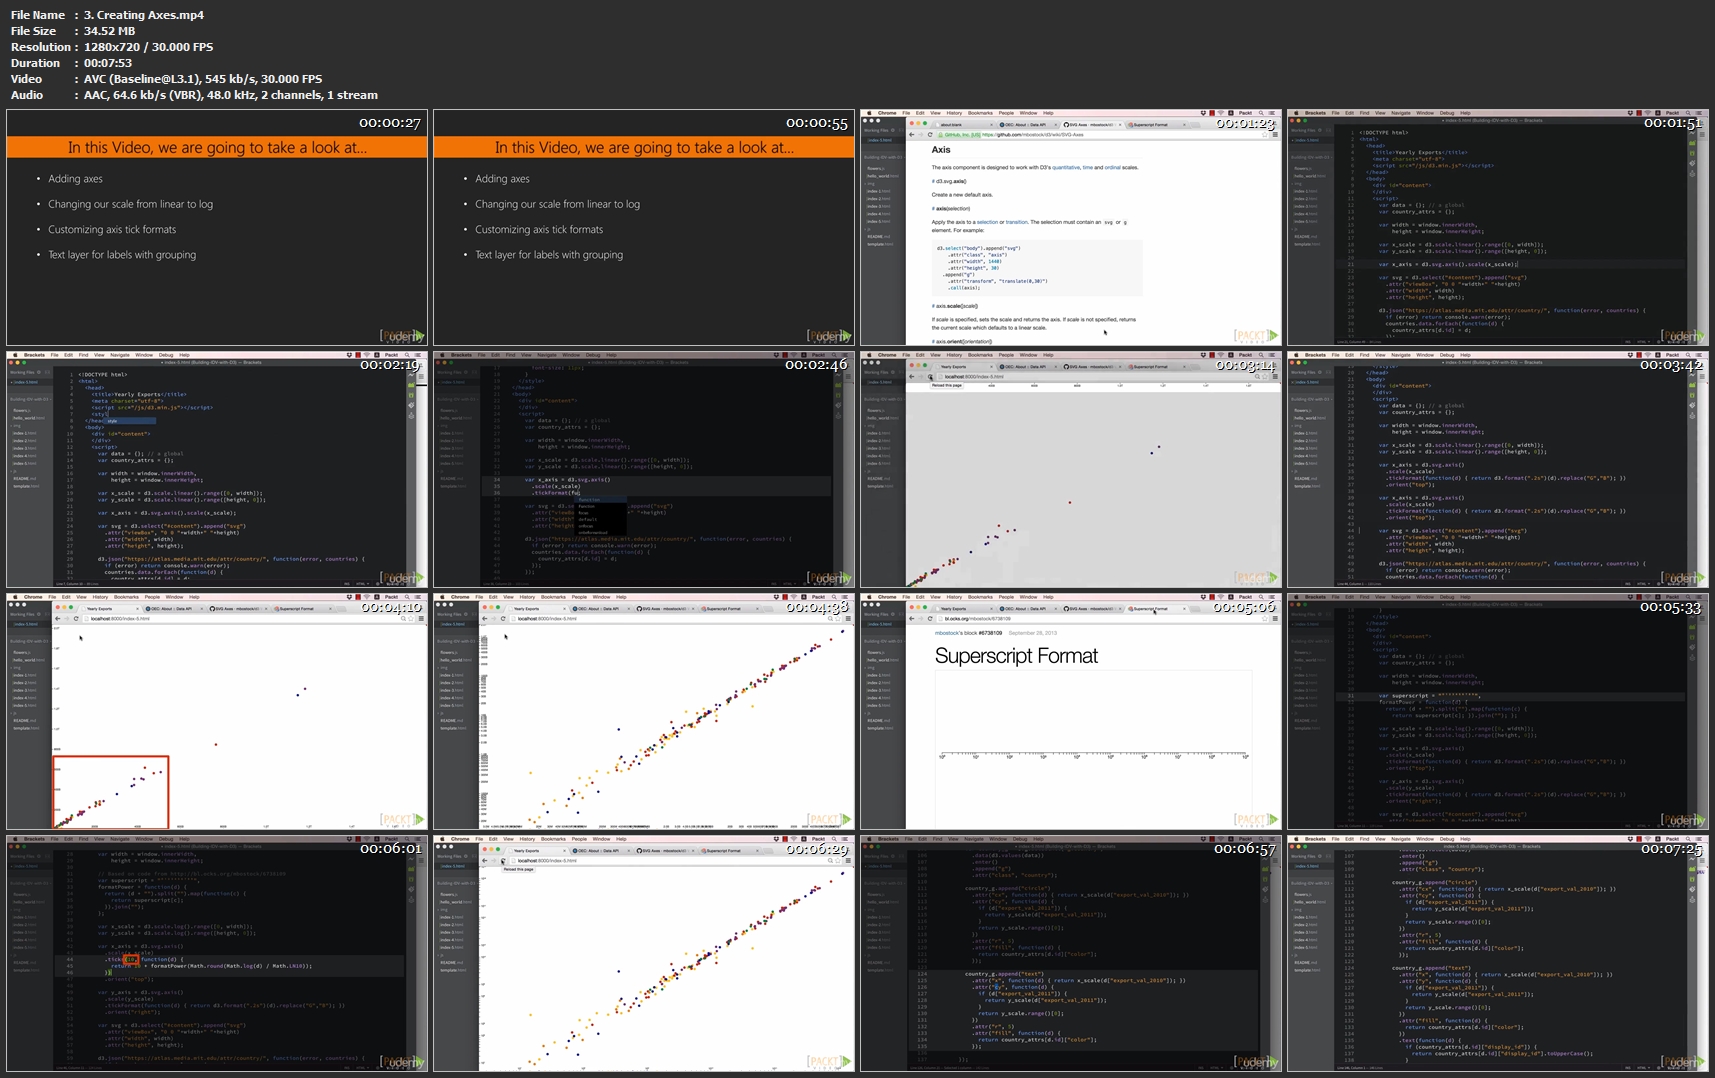Pick the frame stamped 00:03:42
The width and height of the screenshot is (1715, 1078).
coord(1498,469)
